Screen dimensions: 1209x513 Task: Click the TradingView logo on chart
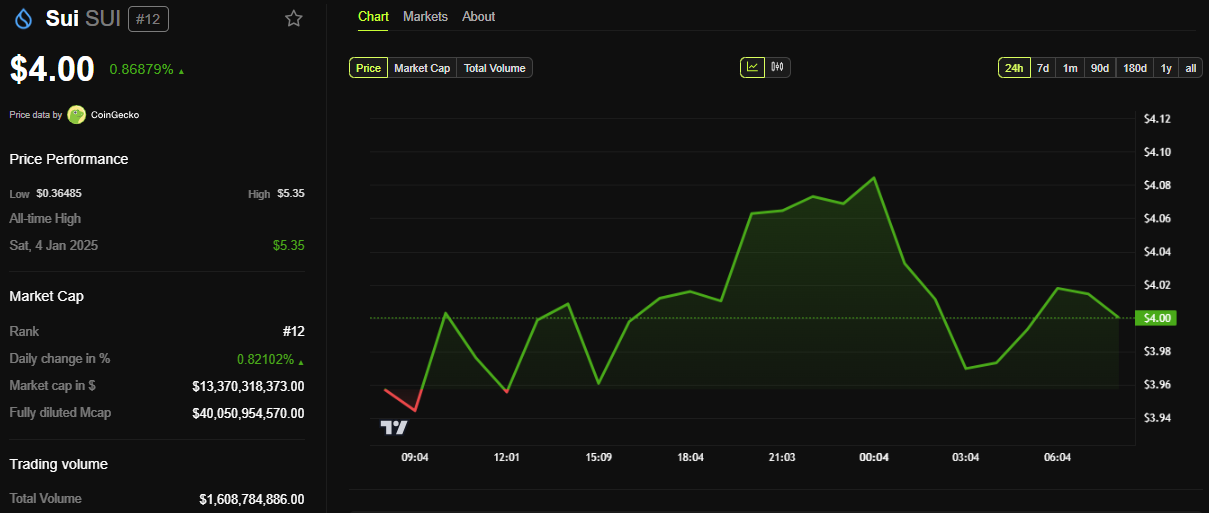click(394, 427)
